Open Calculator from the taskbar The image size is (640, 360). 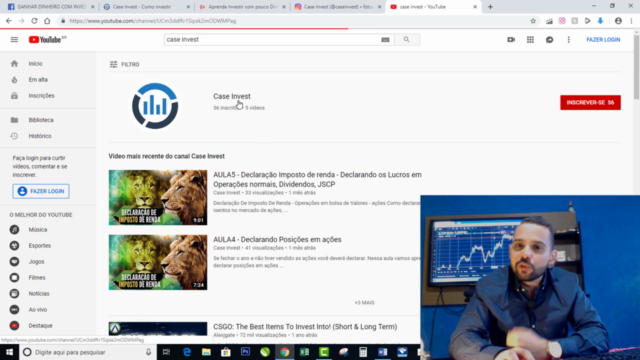point(363,352)
